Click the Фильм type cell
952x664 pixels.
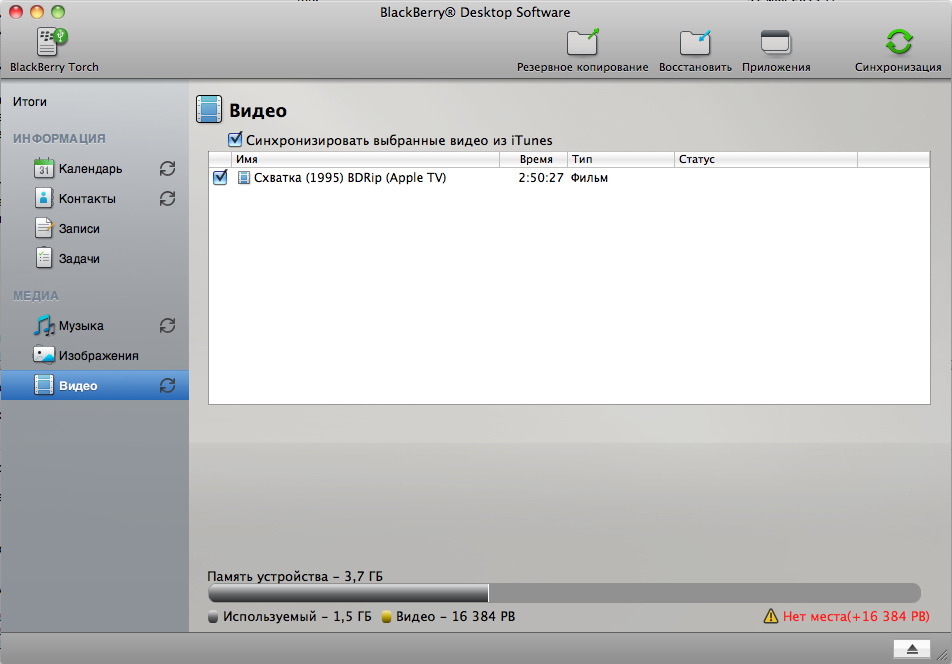click(x=589, y=178)
